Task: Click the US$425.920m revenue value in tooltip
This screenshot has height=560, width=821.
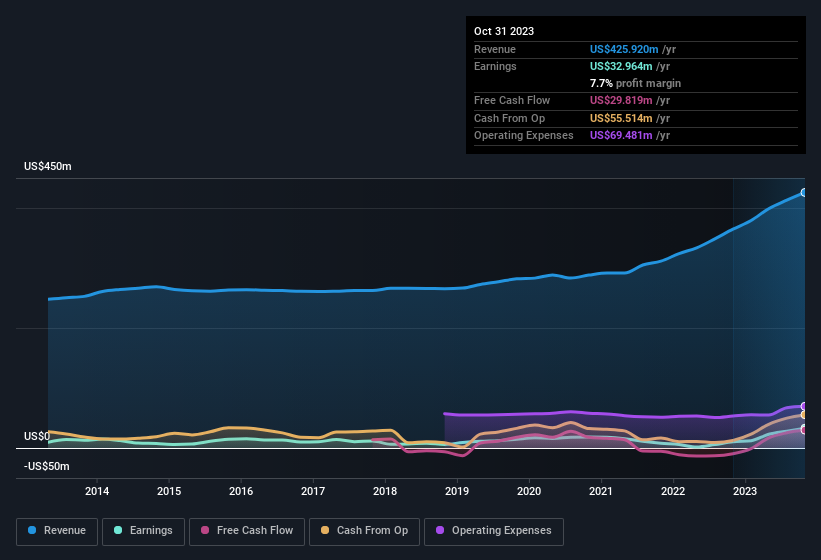Action: (624, 49)
